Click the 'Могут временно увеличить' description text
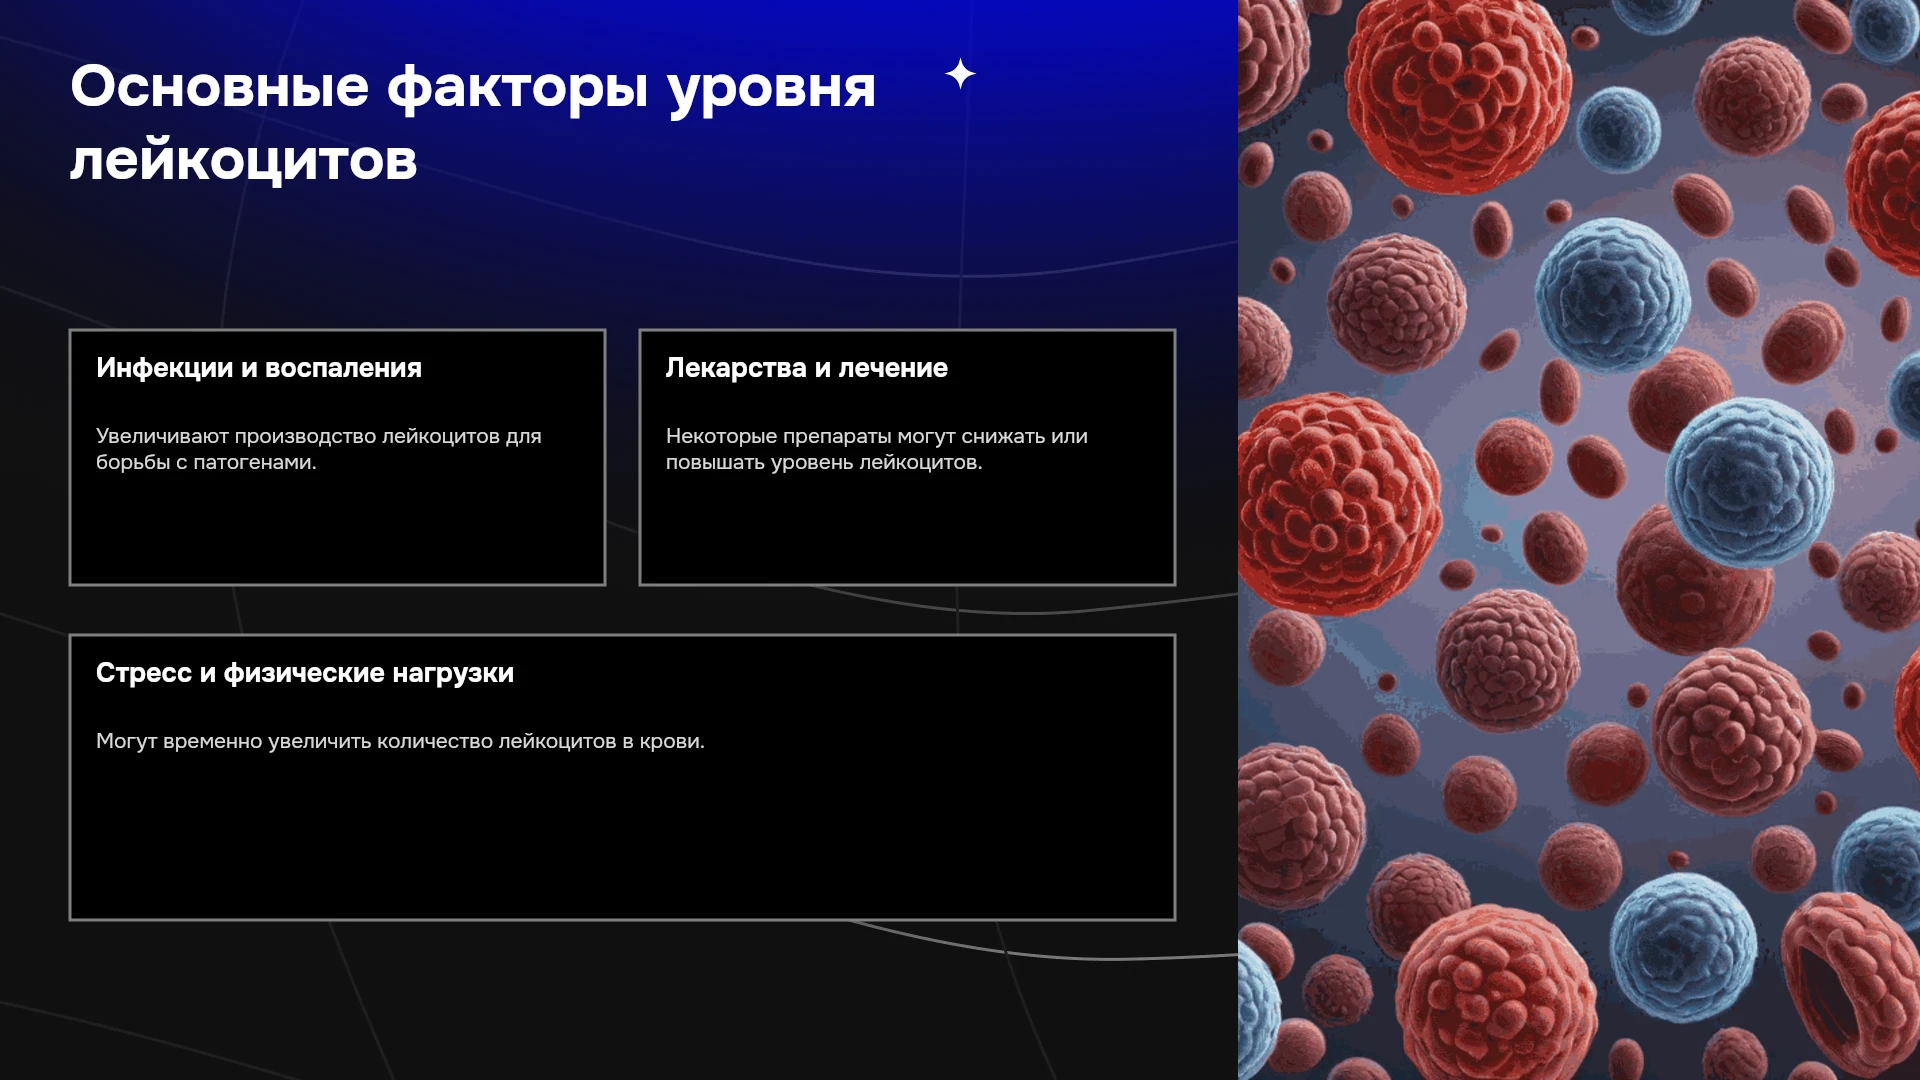 pos(400,741)
